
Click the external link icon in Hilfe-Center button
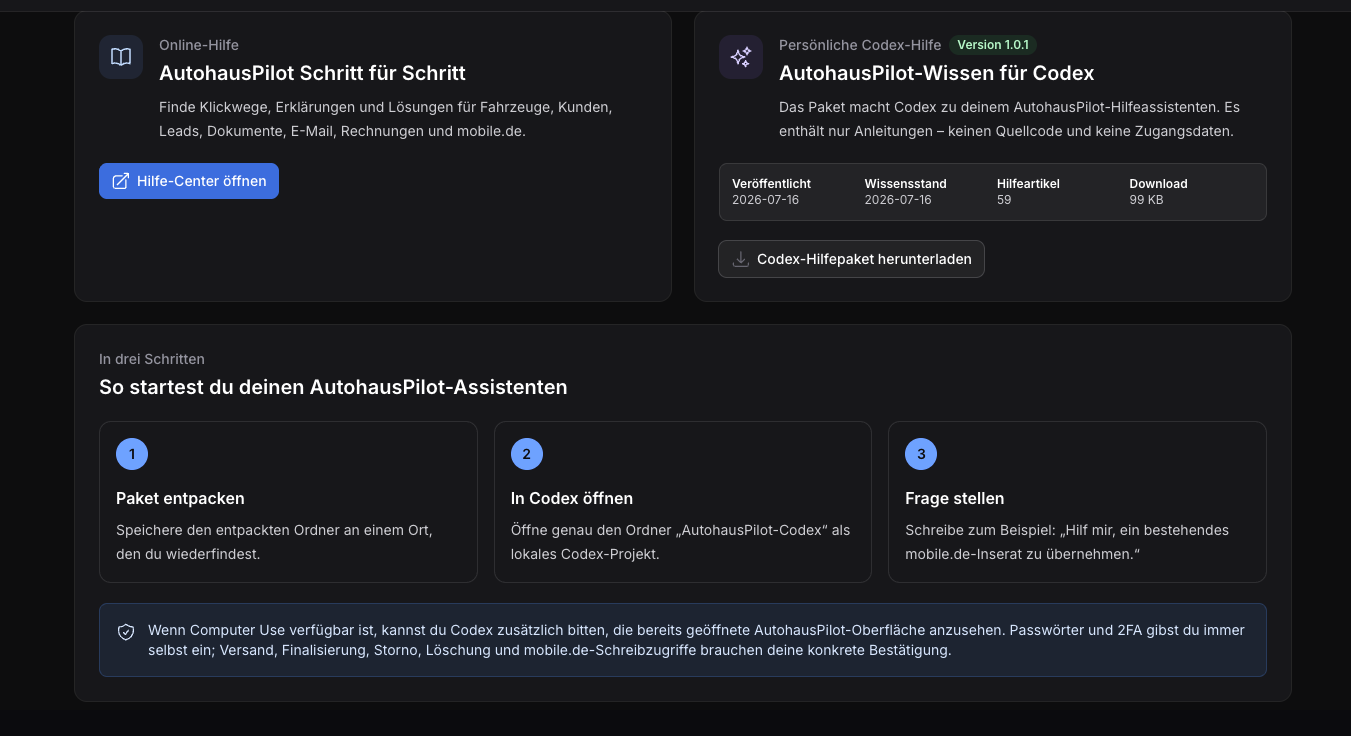coord(121,181)
